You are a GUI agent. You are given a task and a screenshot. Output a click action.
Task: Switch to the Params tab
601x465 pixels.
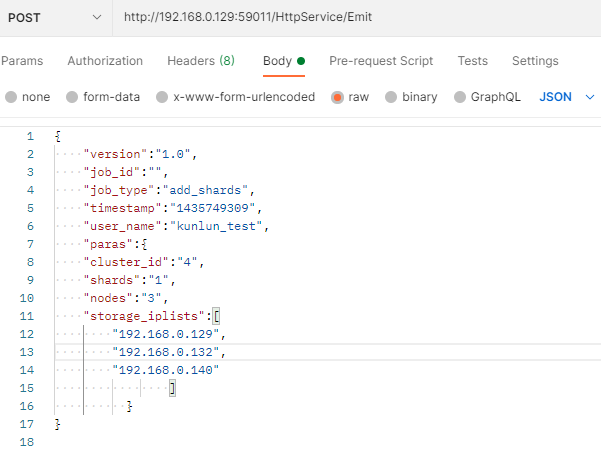[22, 61]
